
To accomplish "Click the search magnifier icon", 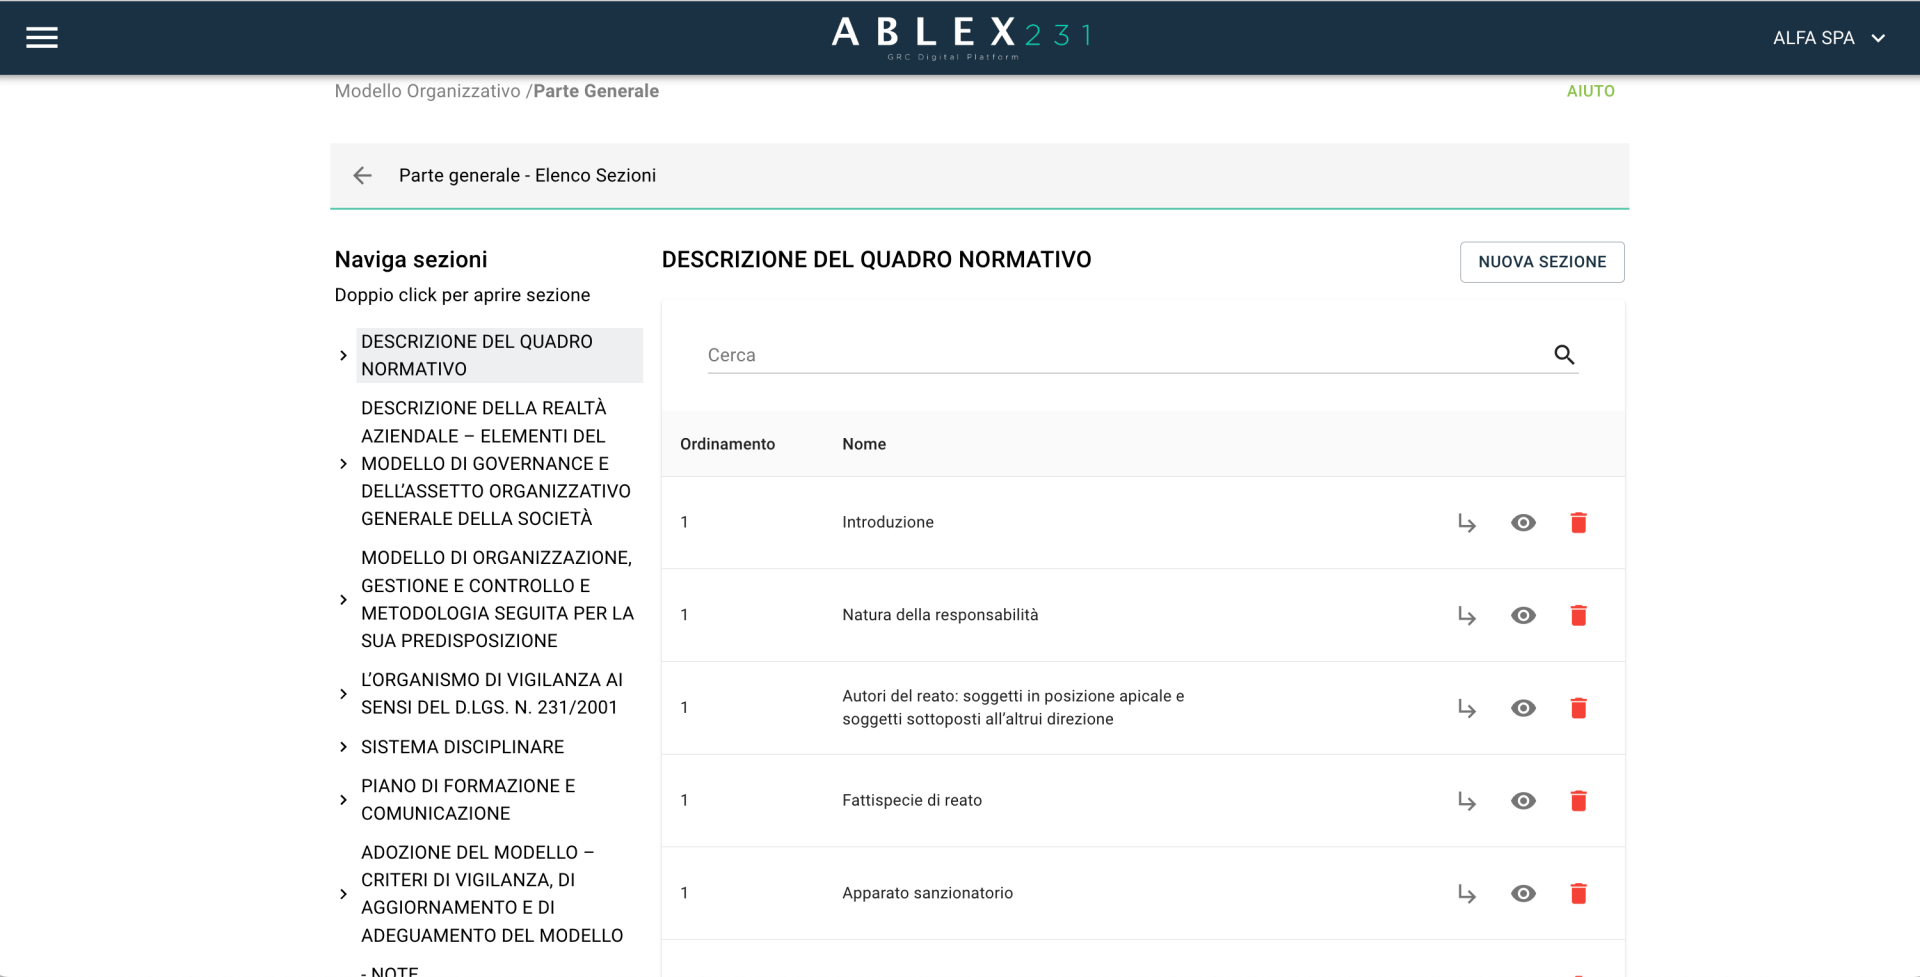I will [1564, 355].
